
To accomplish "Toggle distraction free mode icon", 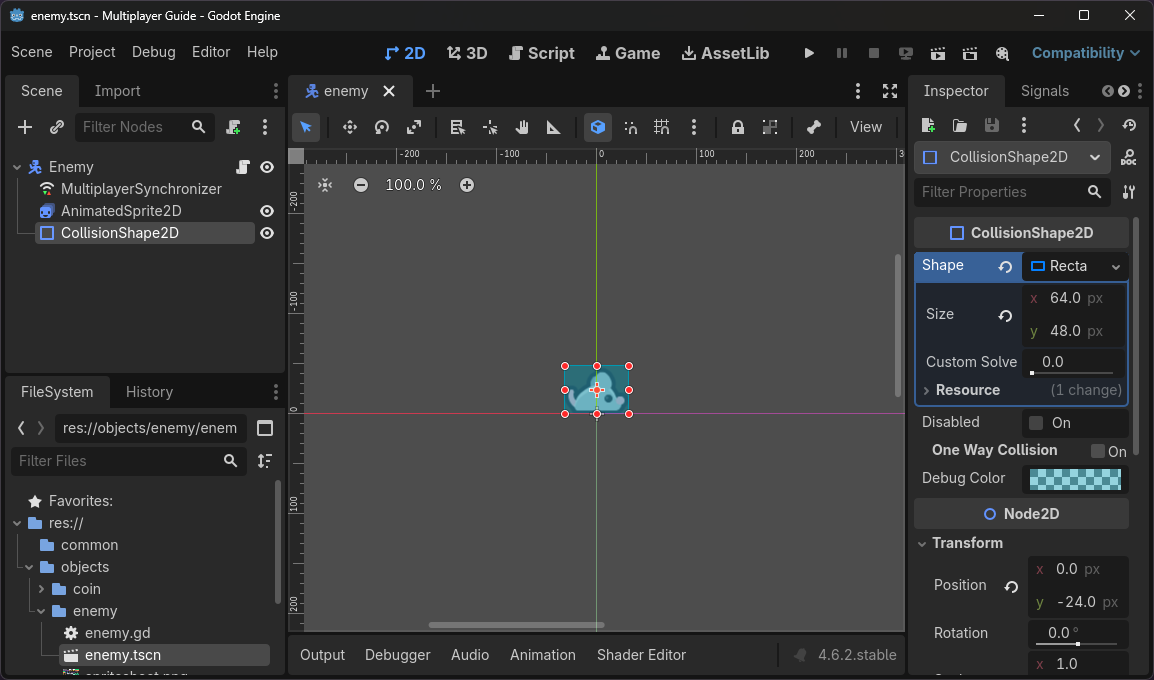I will tap(890, 91).
